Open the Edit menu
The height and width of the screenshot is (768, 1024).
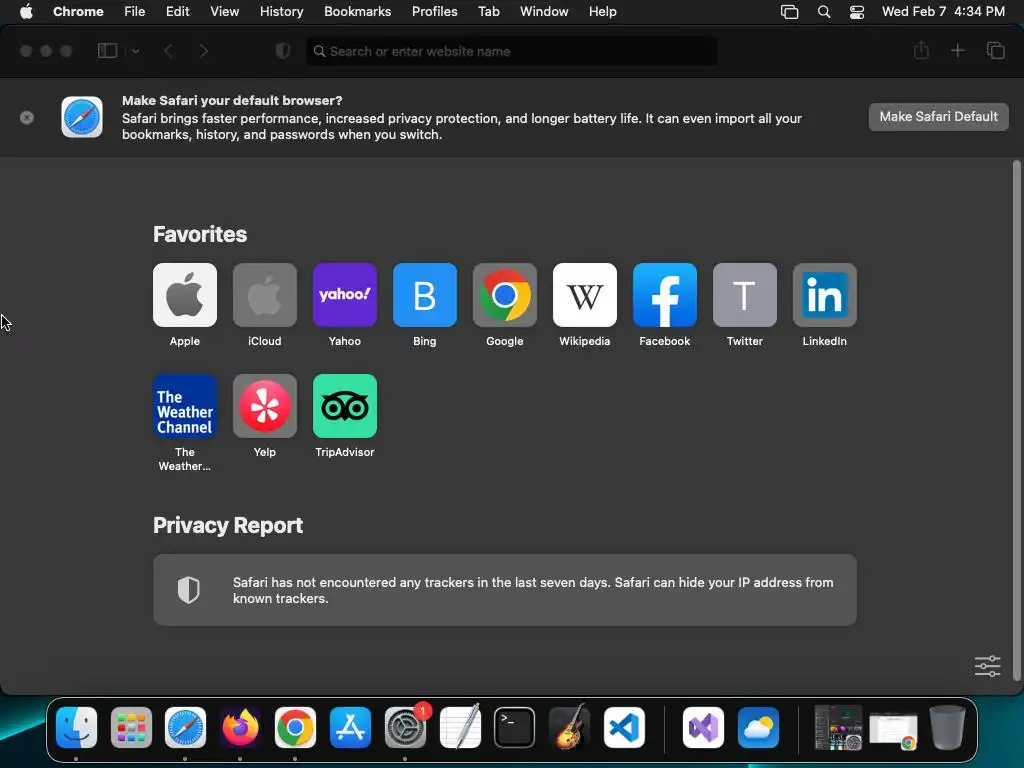[178, 12]
